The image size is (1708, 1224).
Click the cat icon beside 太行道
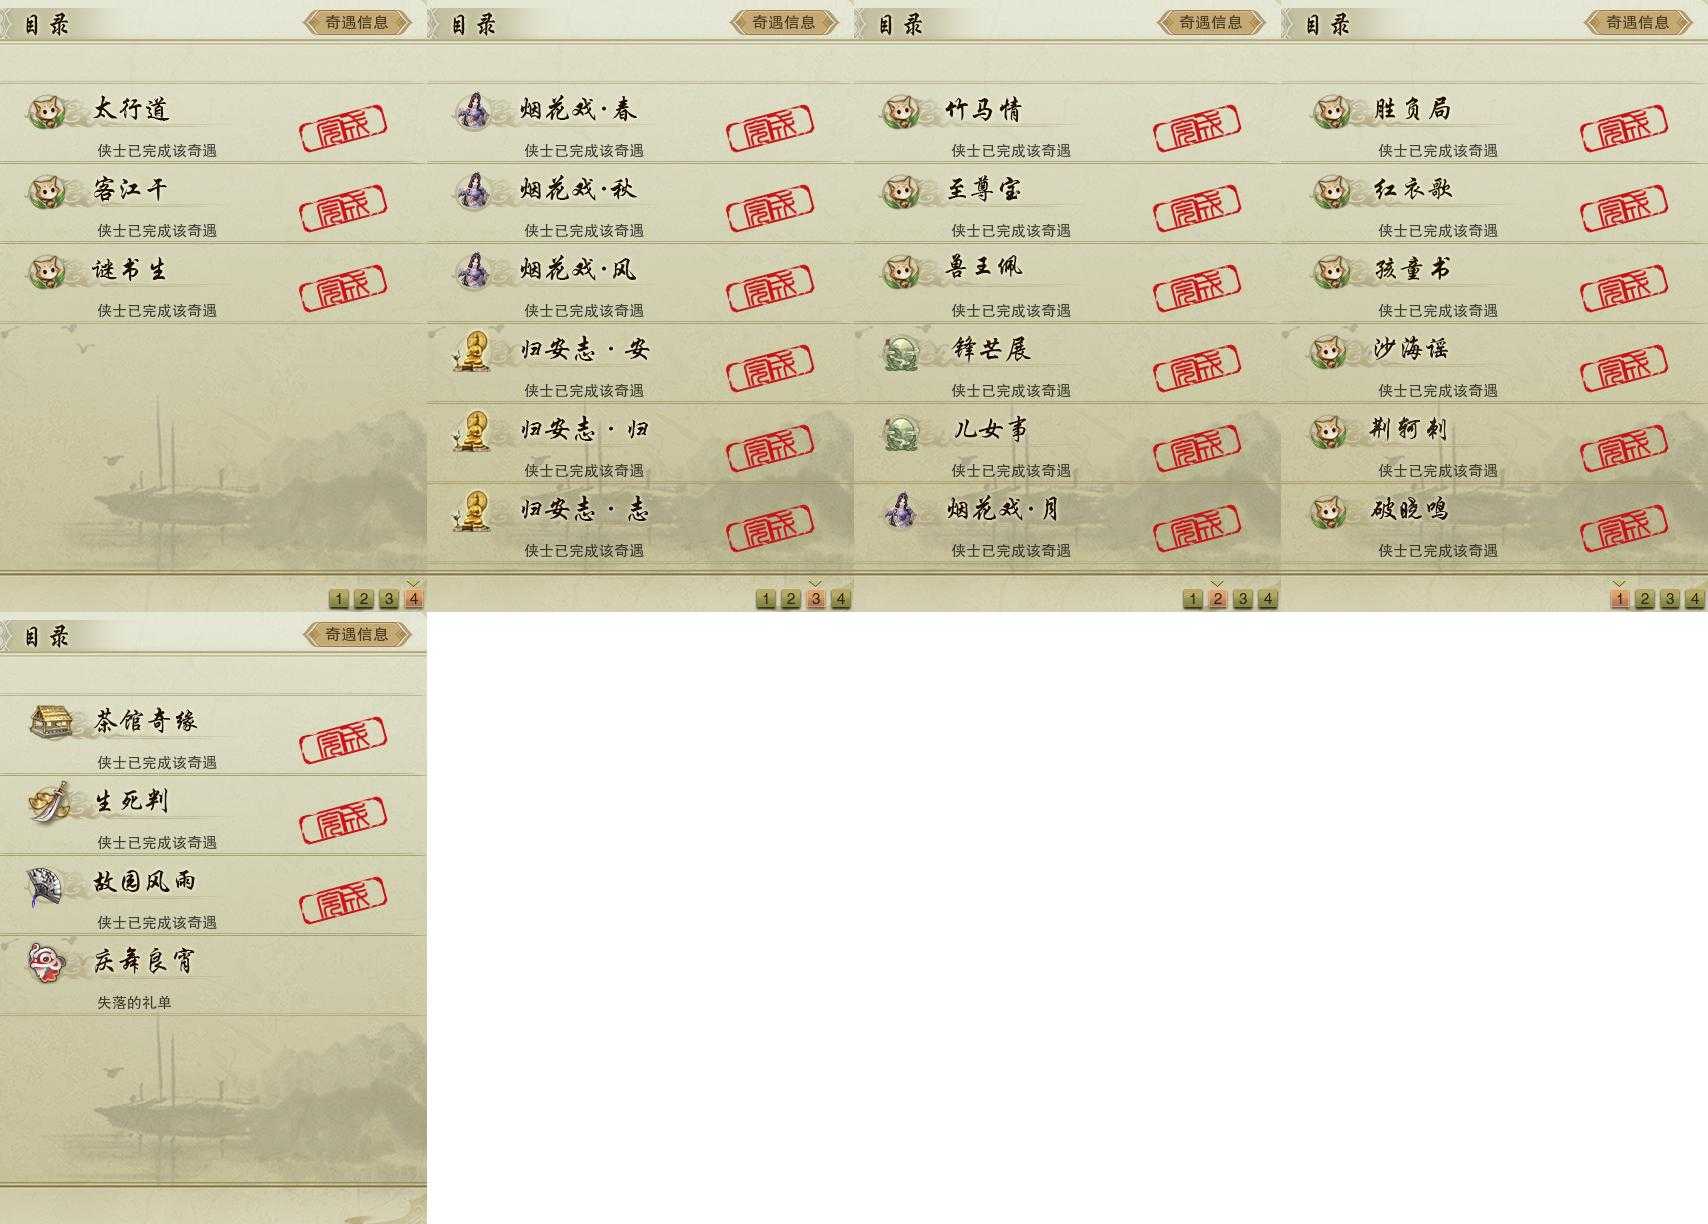coord(45,111)
